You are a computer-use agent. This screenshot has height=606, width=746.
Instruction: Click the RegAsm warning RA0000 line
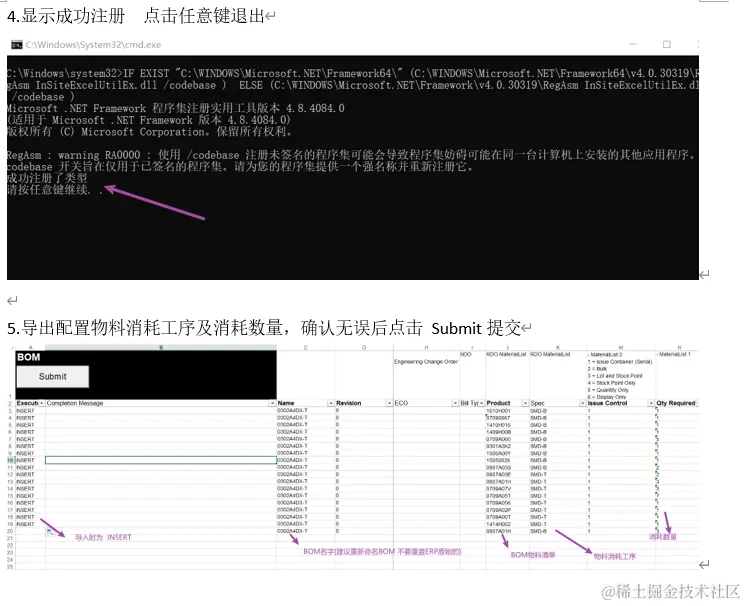point(353,155)
